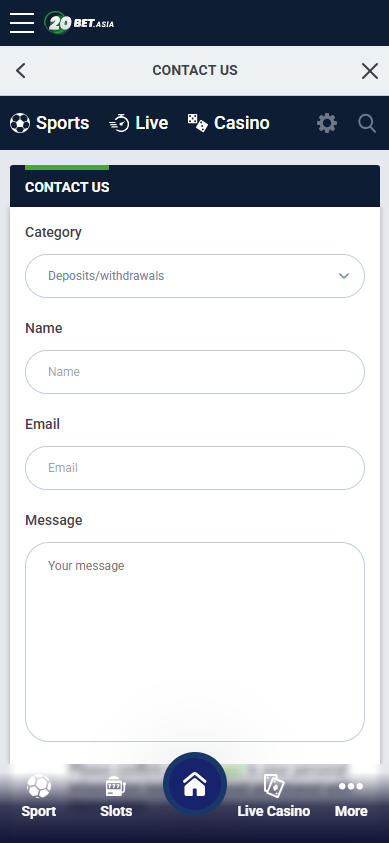Viewport: 389px width, 843px height.
Task: Open the settings gear
Action: tap(327, 123)
